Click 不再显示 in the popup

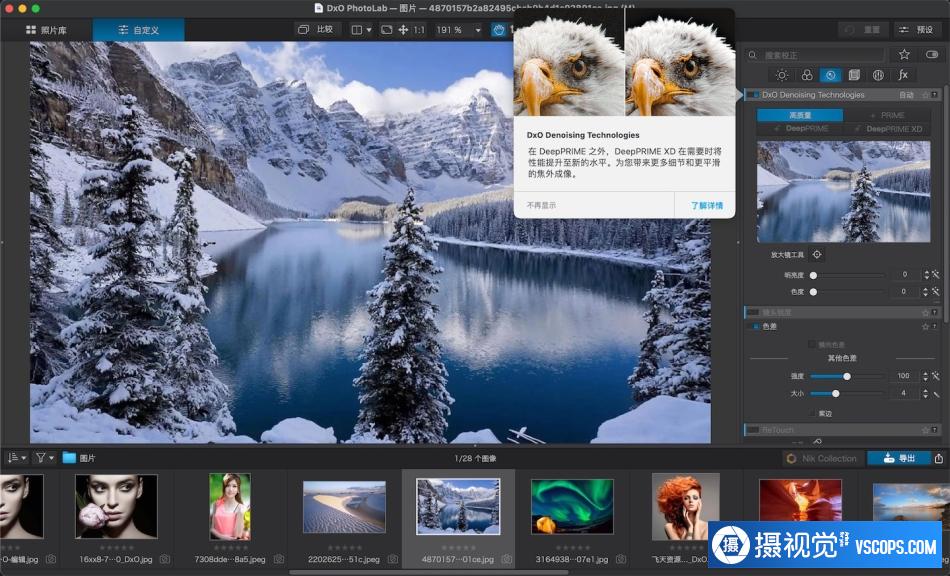[x=541, y=205]
